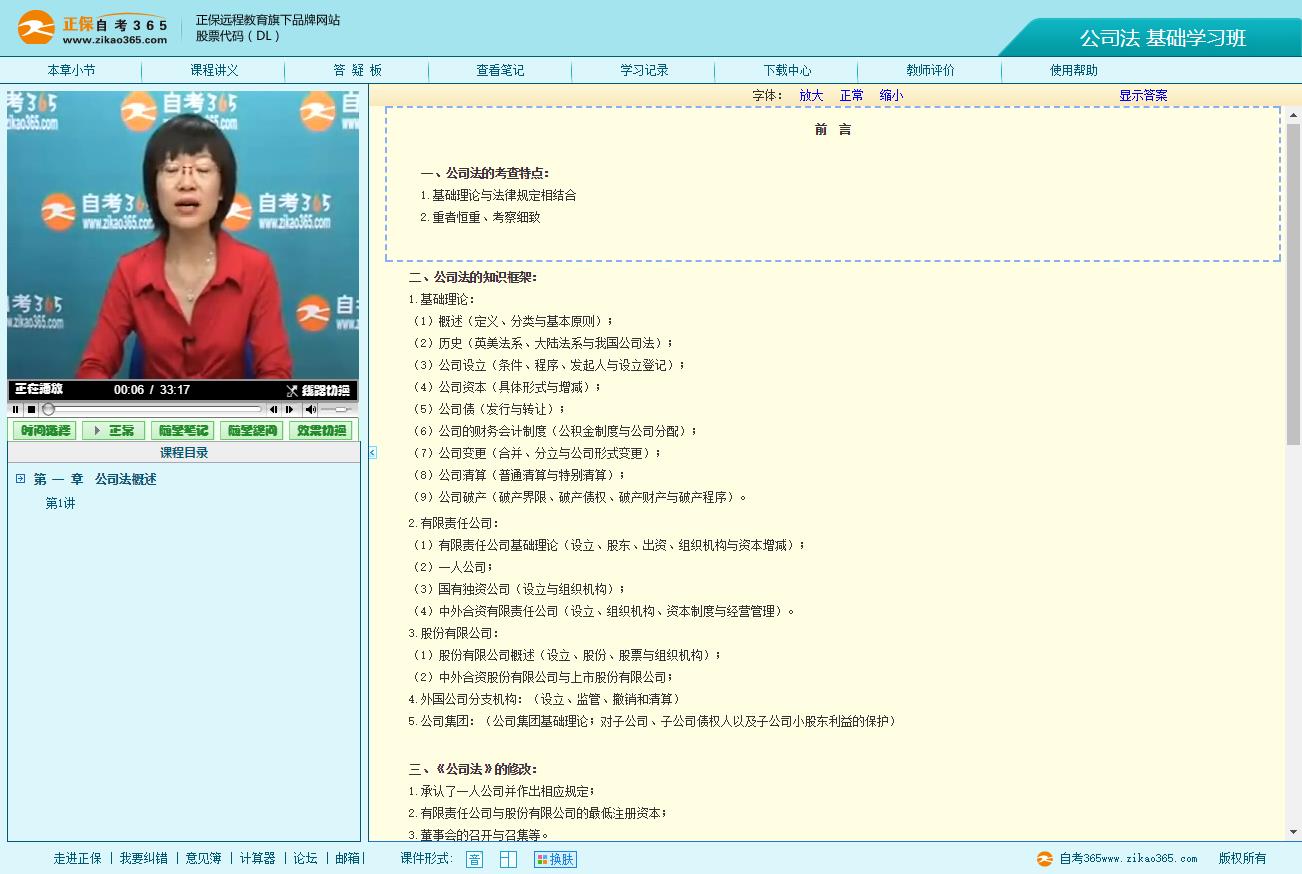The image size is (1302, 874).
Task: Switch to split-layout courseware icon
Action: pyautogui.click(x=508, y=859)
